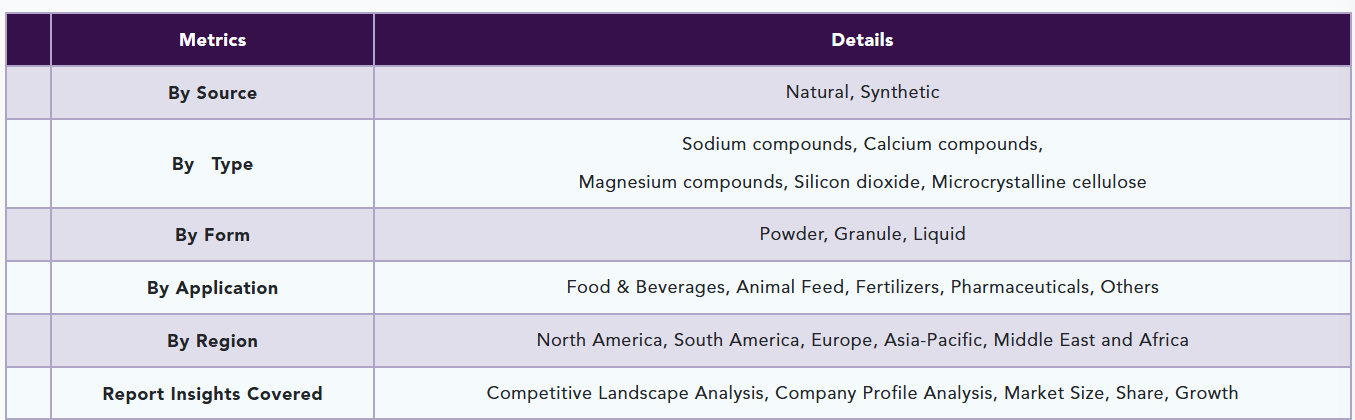Select the Report Insights Covered label

pos(212,394)
